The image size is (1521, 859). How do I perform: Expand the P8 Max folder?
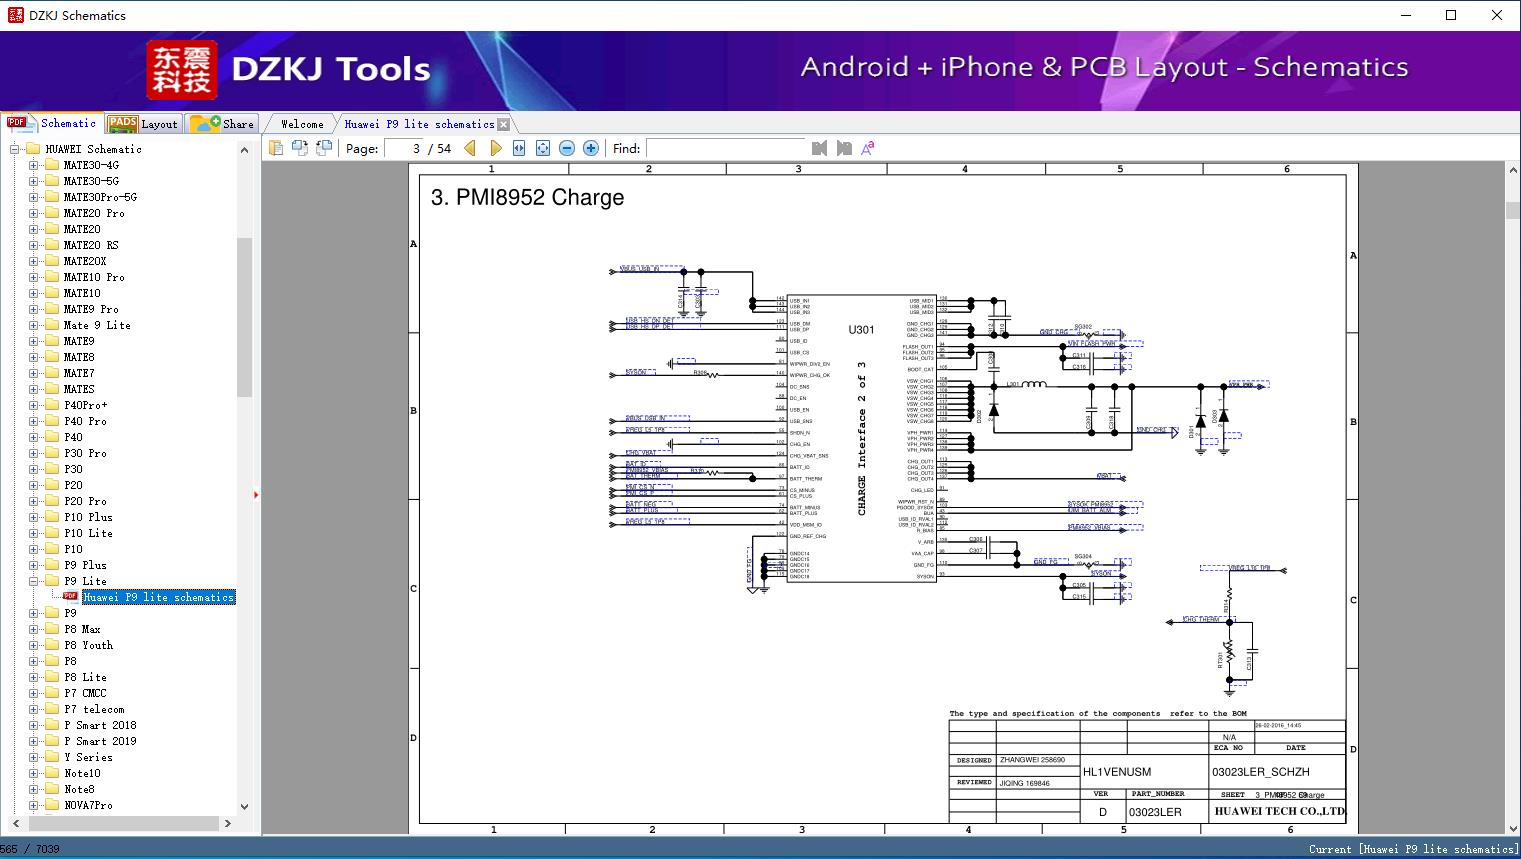(x=33, y=629)
